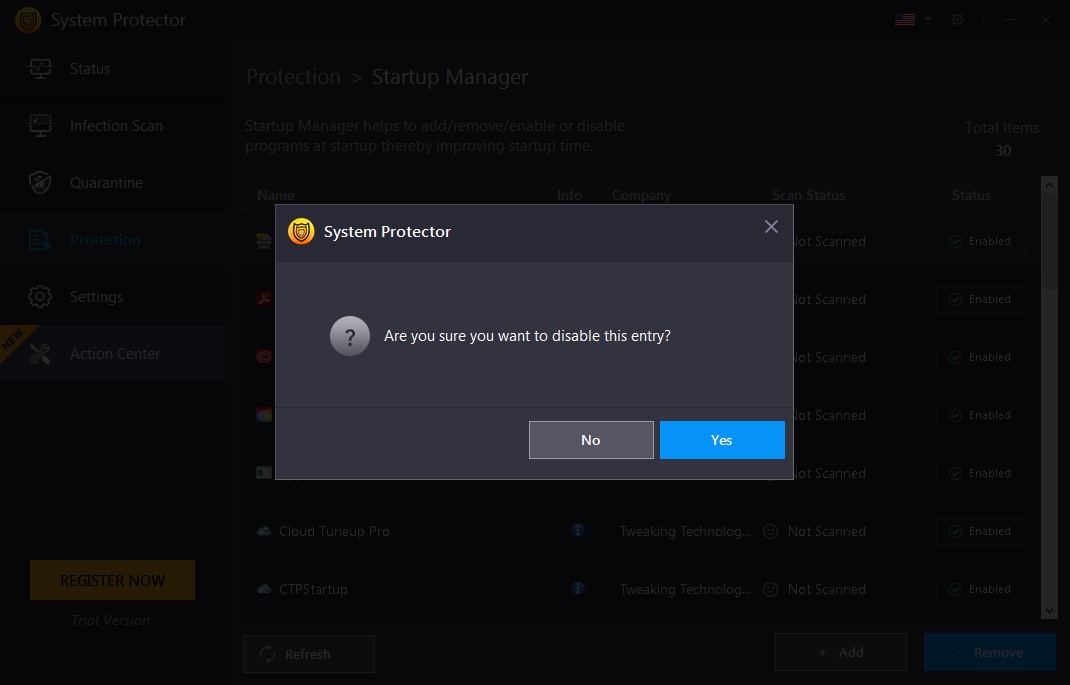Click the System Protector shield logo
Viewport: 1070px width, 685px height.
tap(27, 19)
